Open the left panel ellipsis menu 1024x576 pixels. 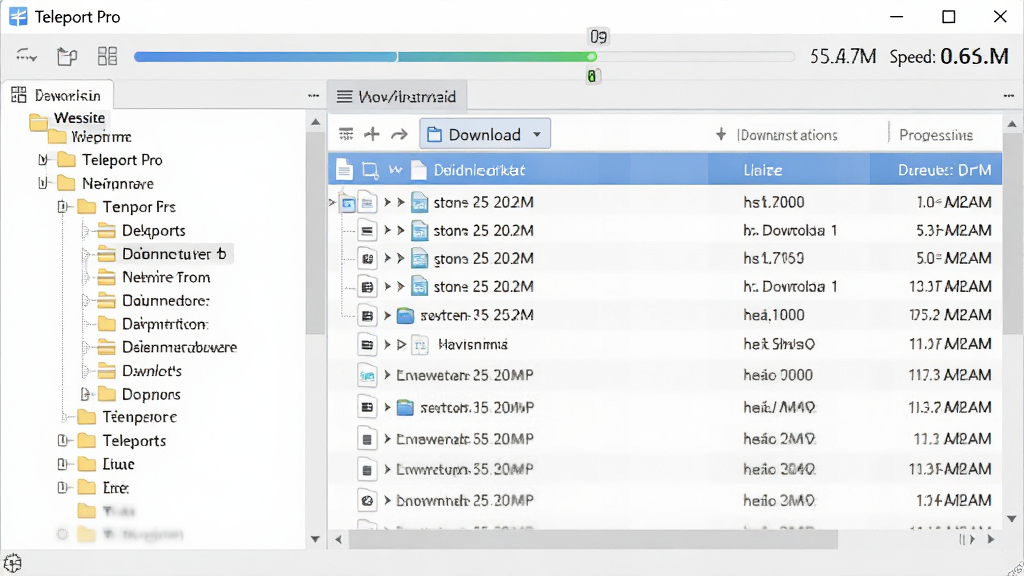(x=313, y=95)
